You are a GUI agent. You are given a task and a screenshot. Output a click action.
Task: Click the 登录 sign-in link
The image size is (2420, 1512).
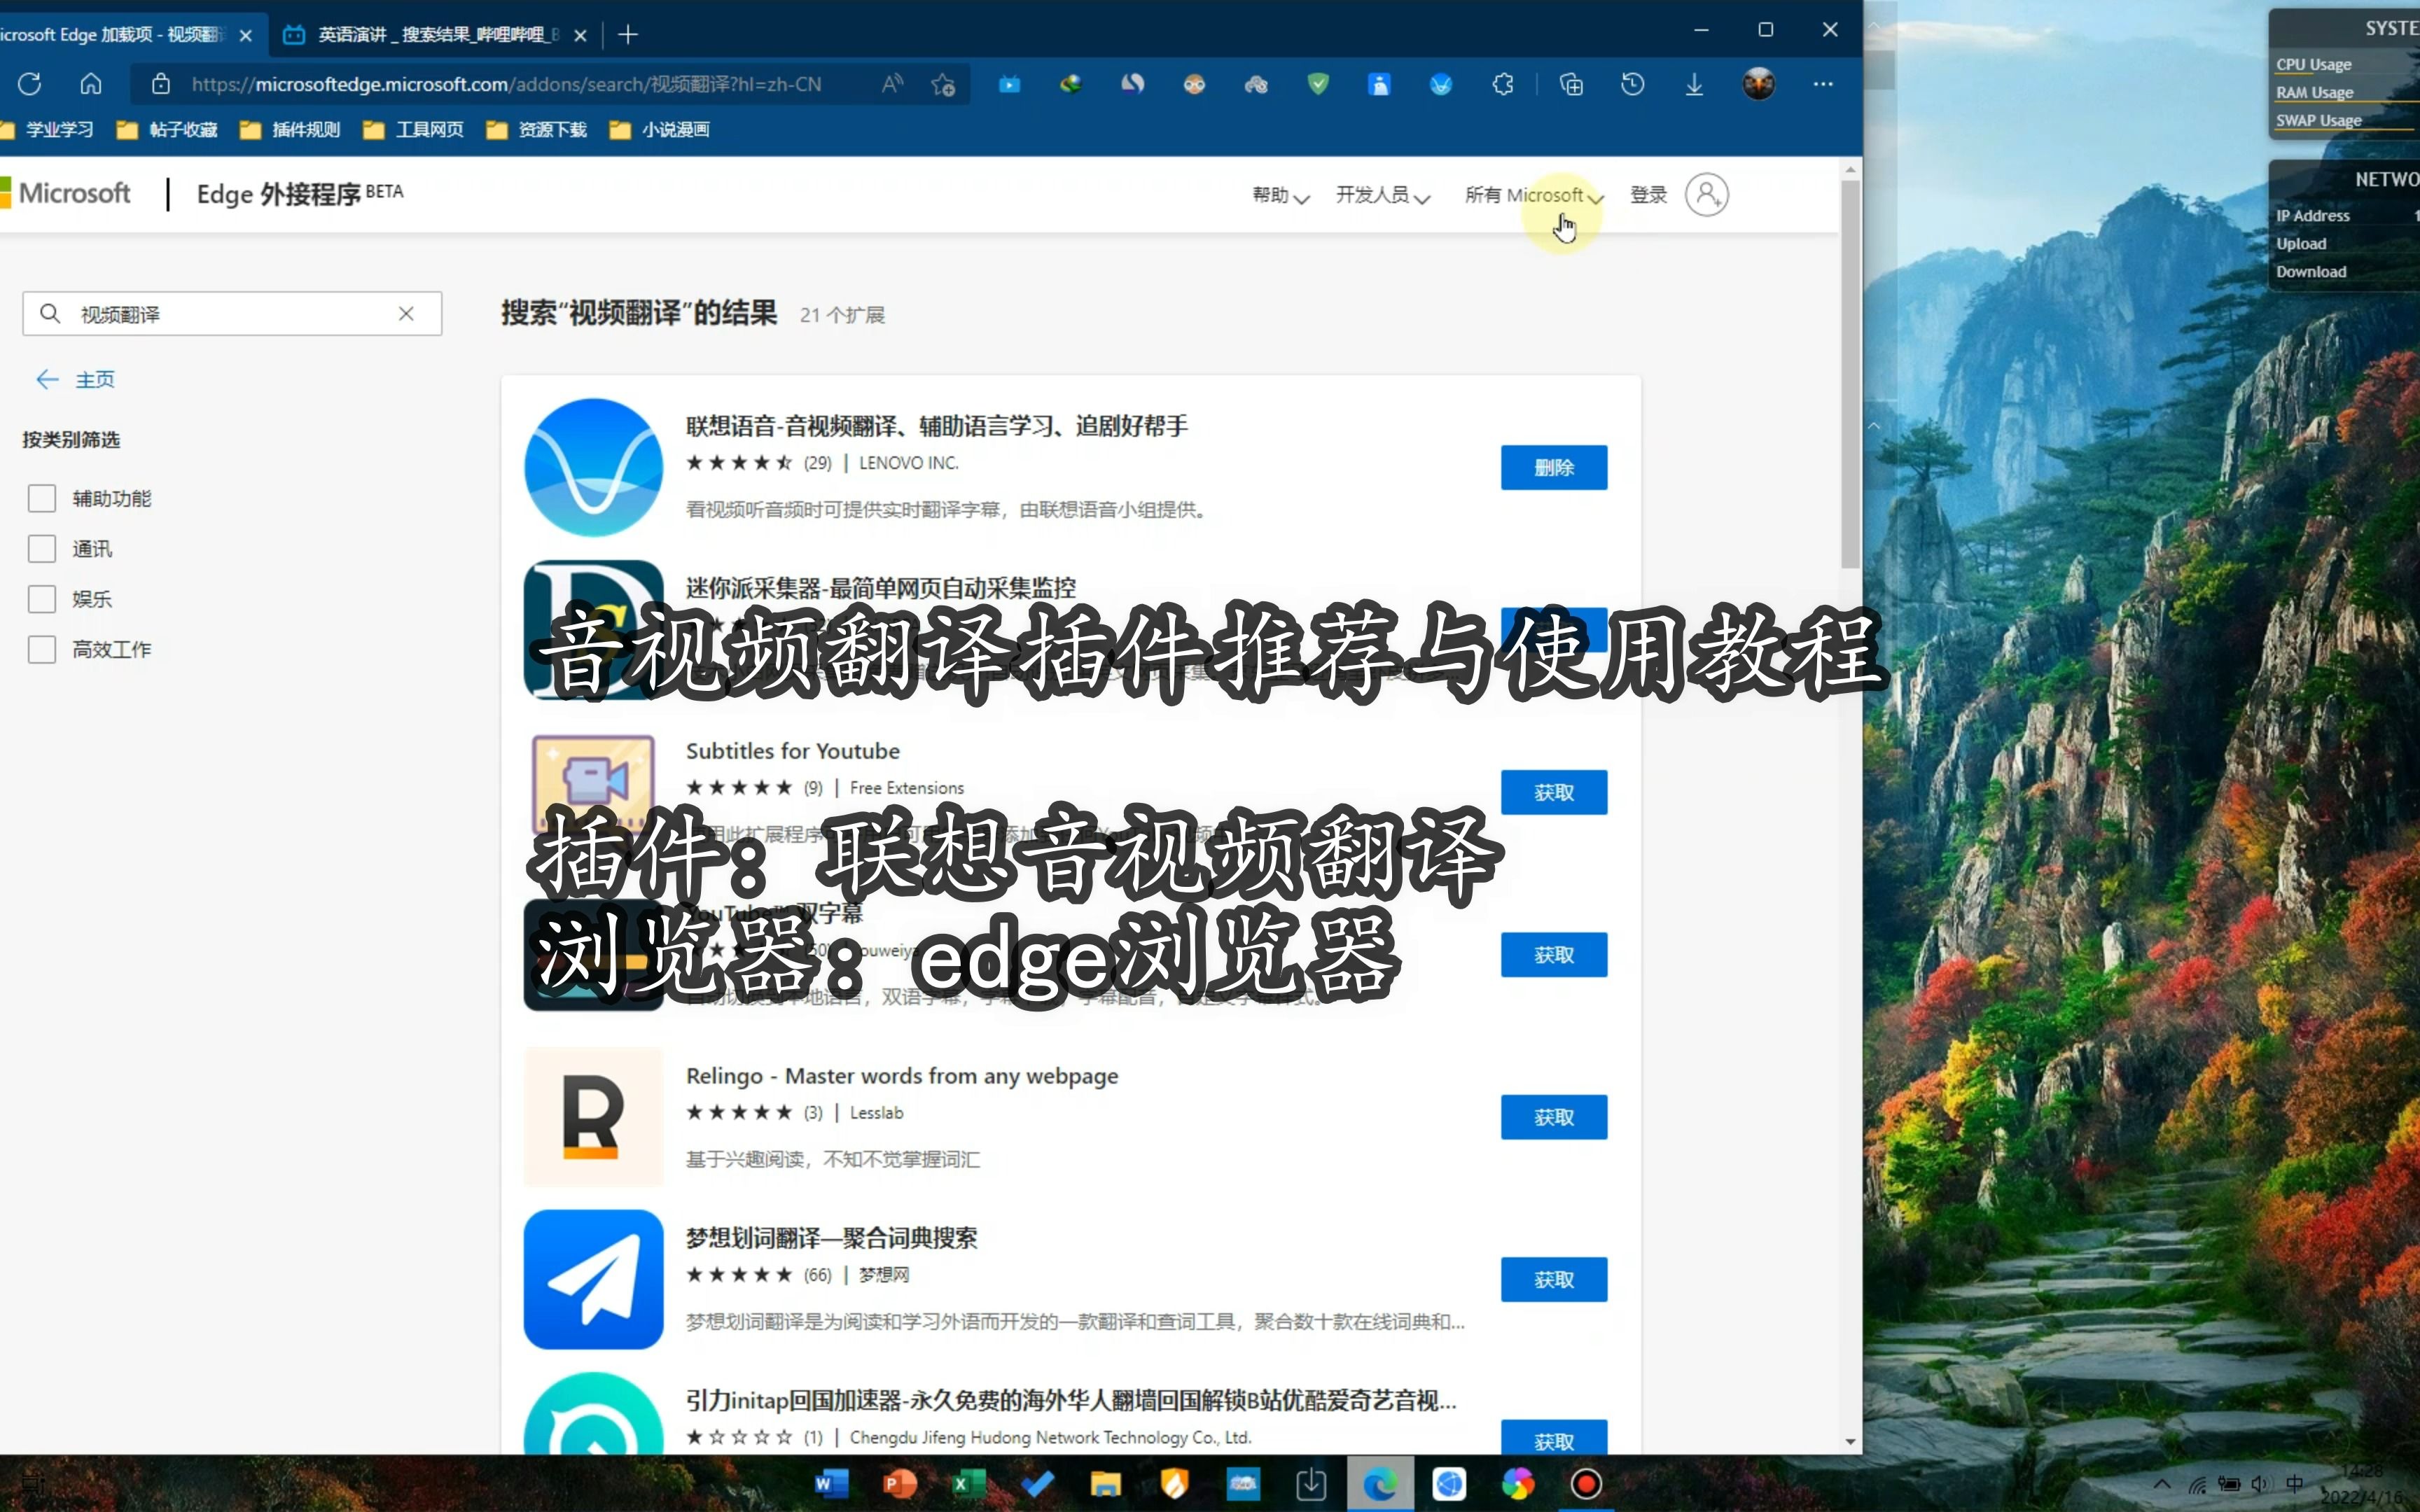(1649, 195)
